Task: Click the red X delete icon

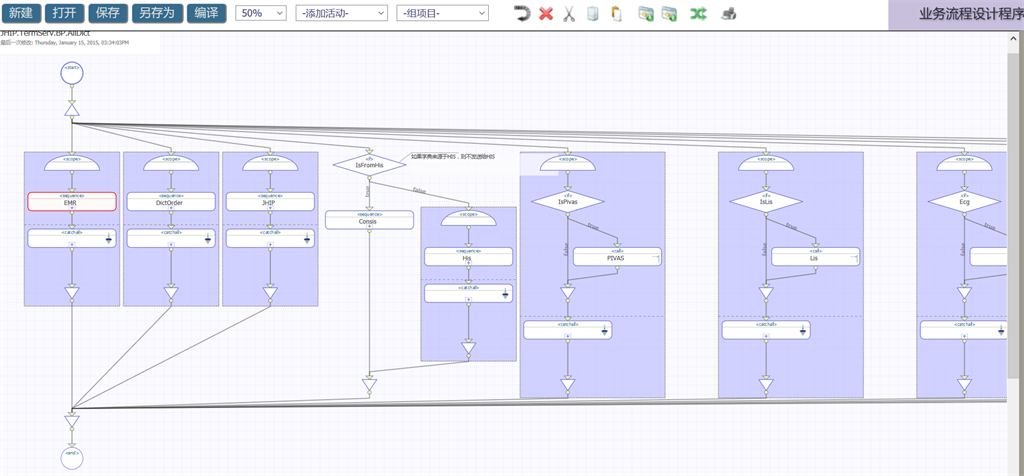Action: click(x=546, y=14)
